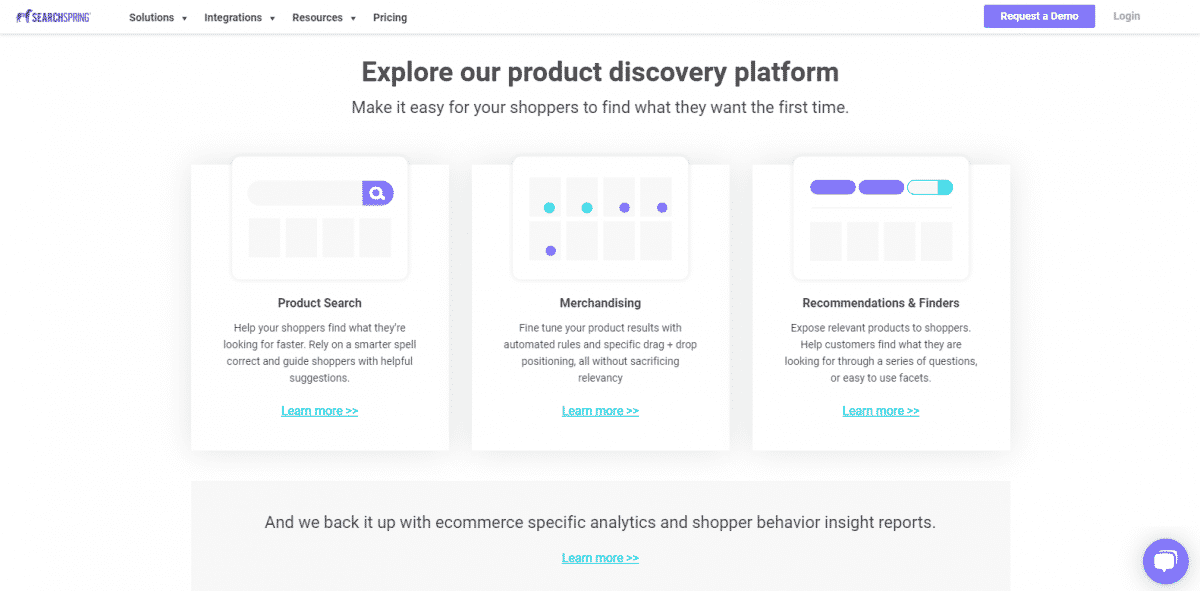Follow Learn more under Recommendations & Finders
Viewport: 1200px width, 591px height.
tap(881, 411)
